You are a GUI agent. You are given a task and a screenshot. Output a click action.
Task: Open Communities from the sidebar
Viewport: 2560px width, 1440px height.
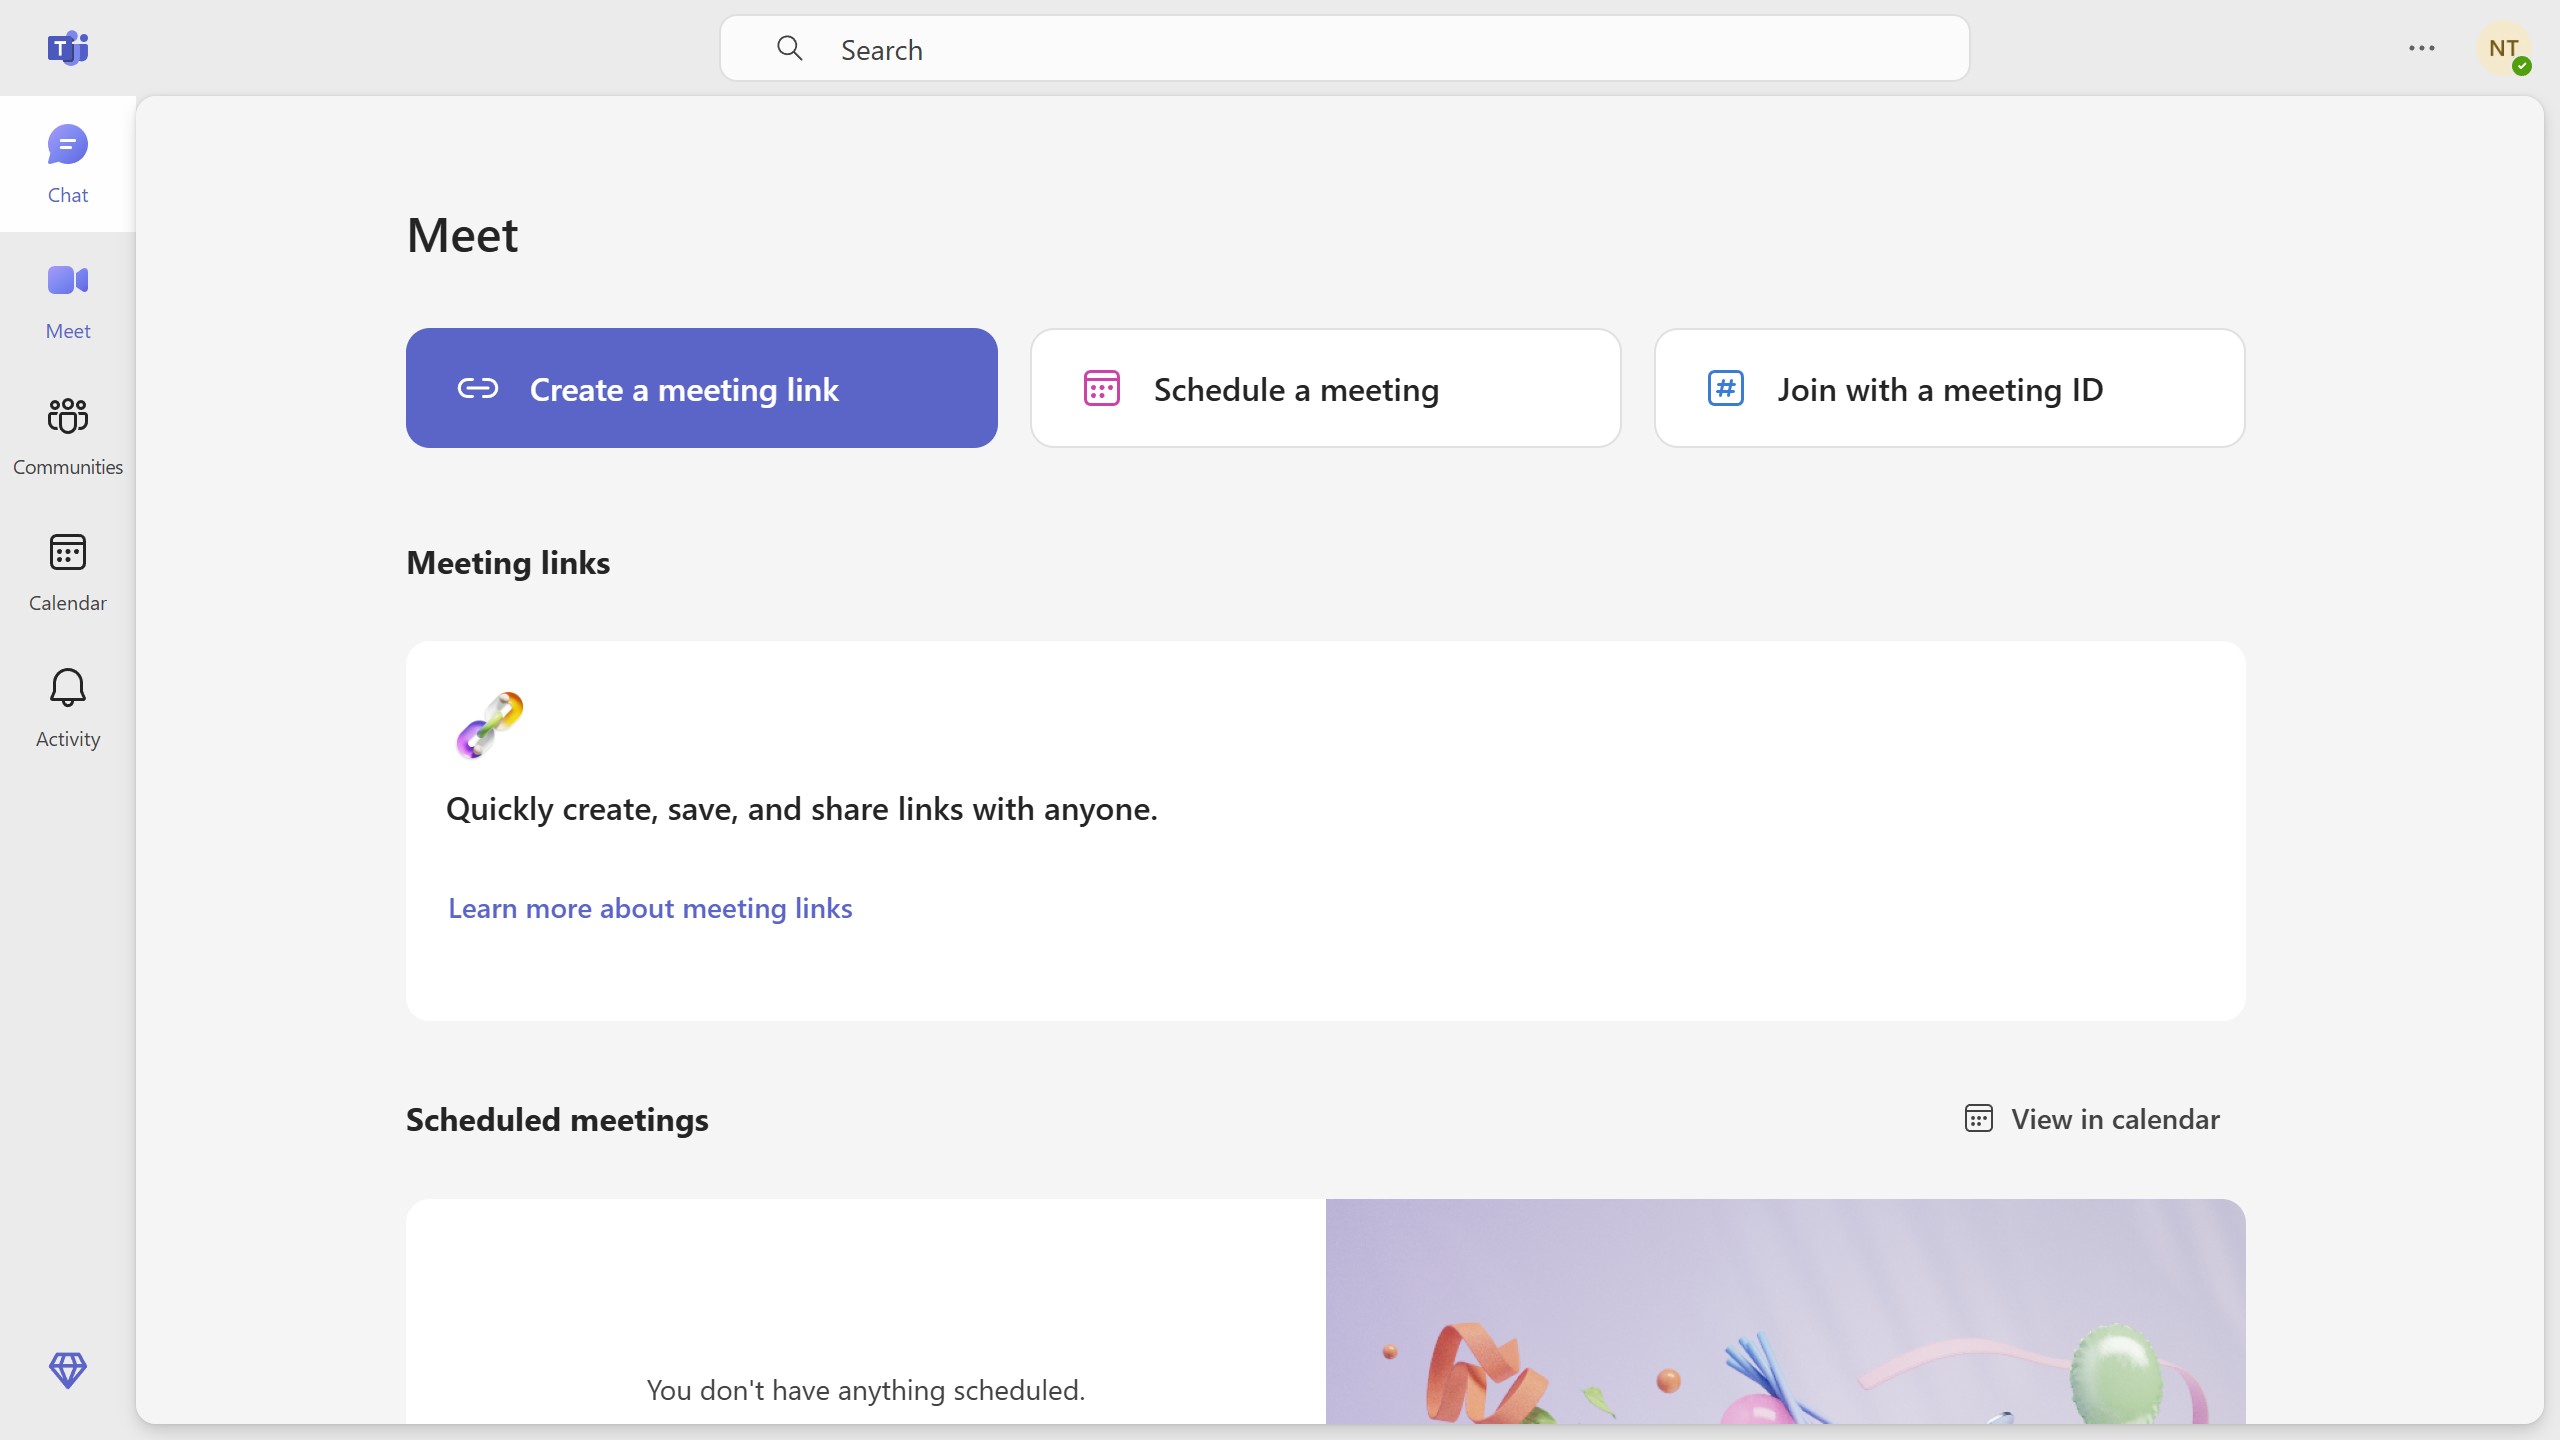(x=67, y=436)
